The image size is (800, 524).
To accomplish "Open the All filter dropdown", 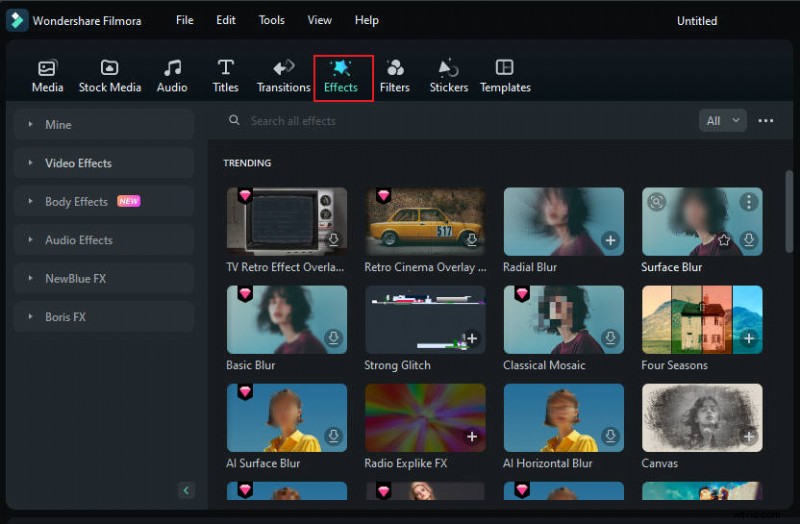I will coord(722,121).
